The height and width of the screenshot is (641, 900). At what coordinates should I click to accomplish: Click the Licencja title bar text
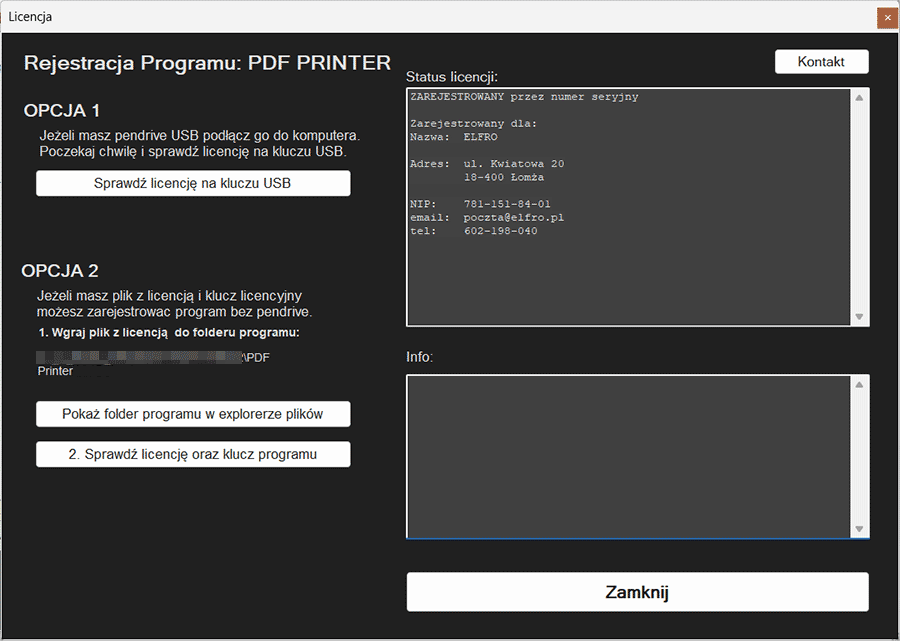coord(30,17)
